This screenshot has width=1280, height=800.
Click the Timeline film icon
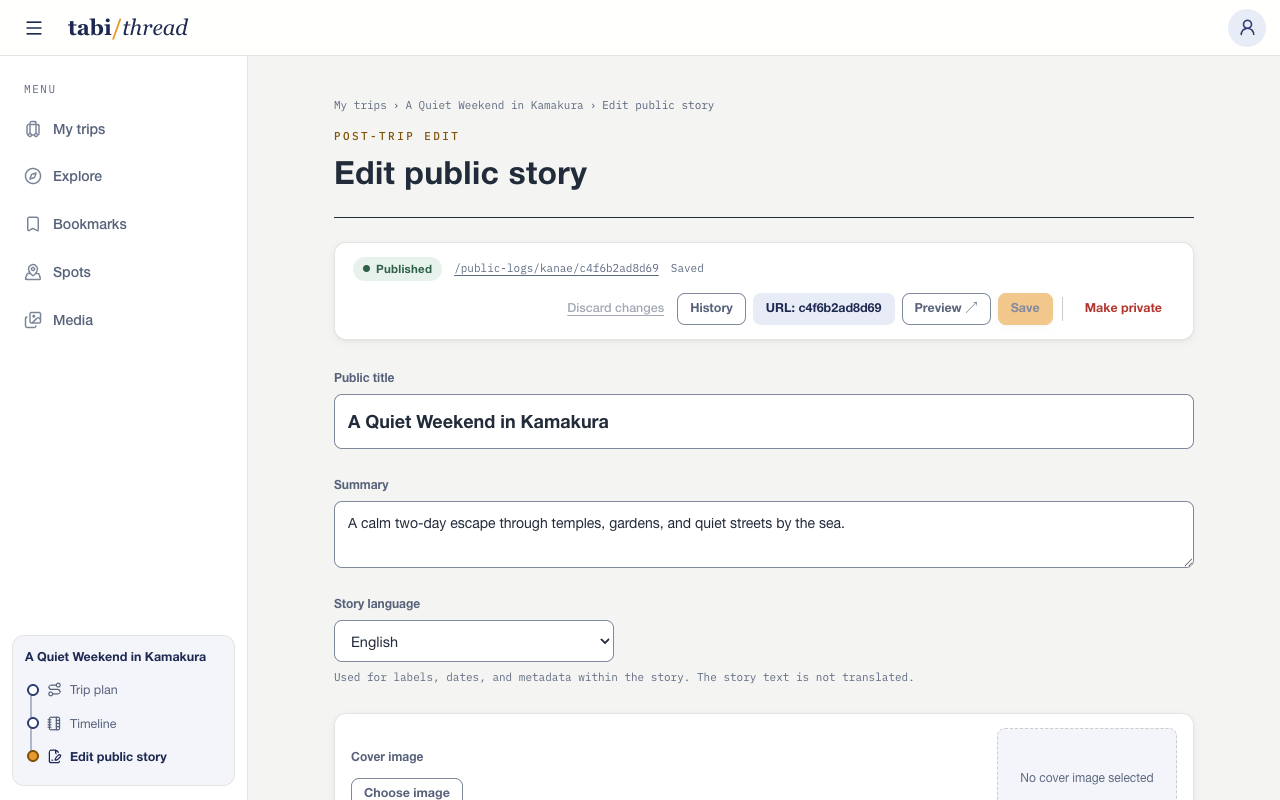point(55,724)
